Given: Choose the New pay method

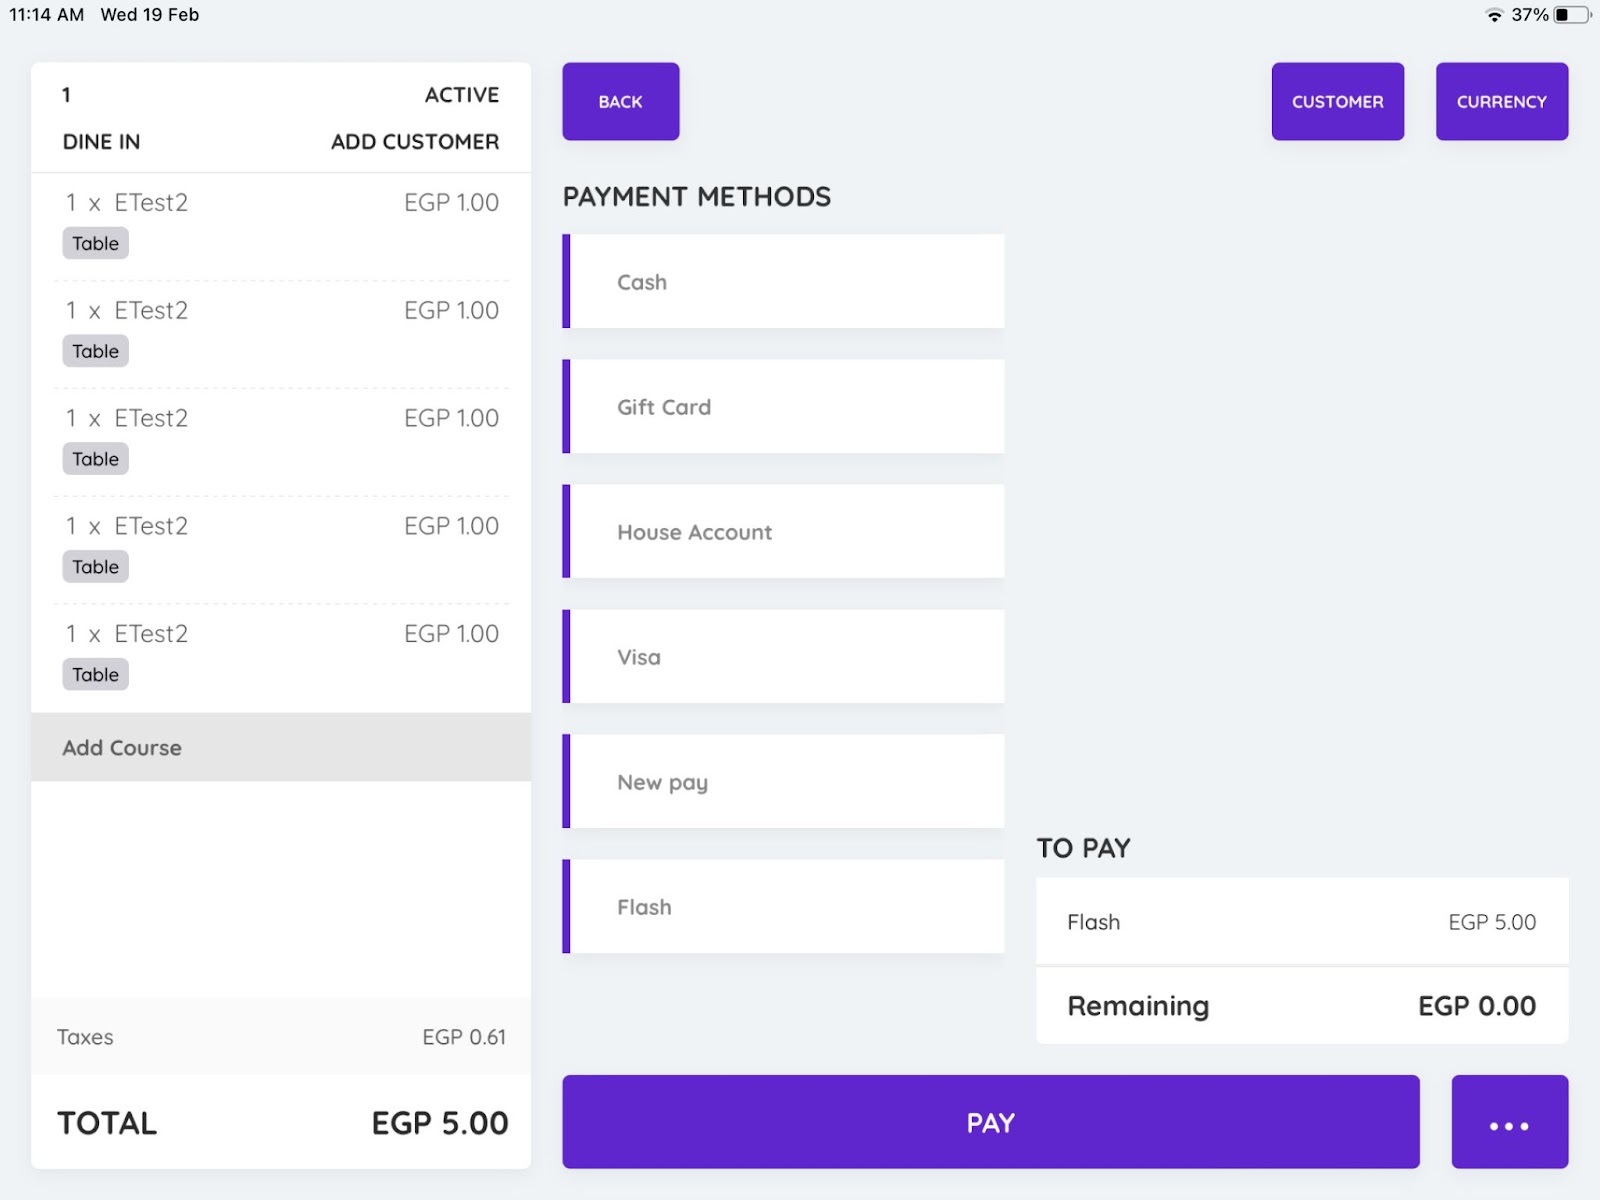Looking at the screenshot, I should click(783, 781).
